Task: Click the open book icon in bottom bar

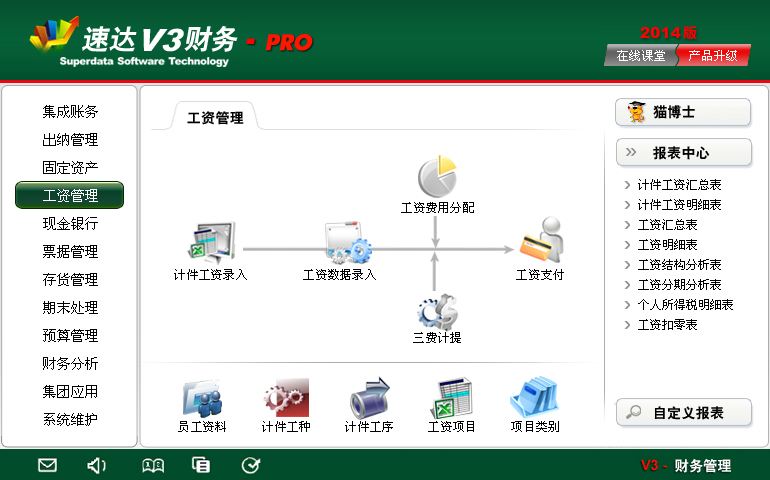Action: pos(153,465)
